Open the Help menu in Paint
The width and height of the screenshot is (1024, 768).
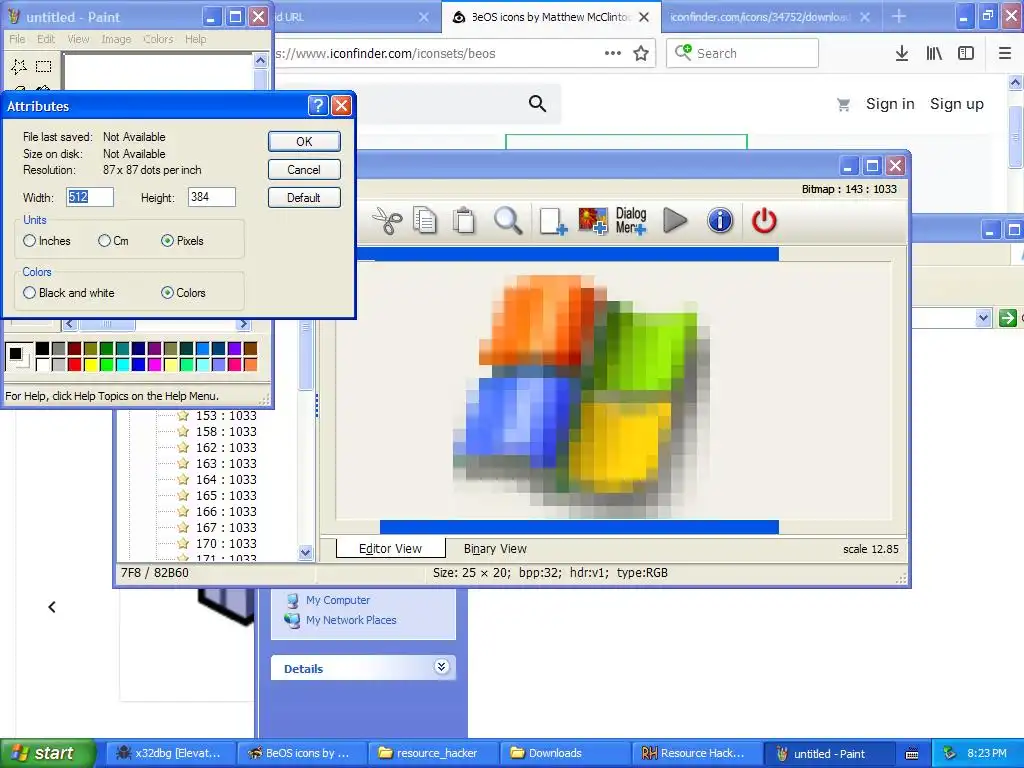pyautogui.click(x=195, y=39)
